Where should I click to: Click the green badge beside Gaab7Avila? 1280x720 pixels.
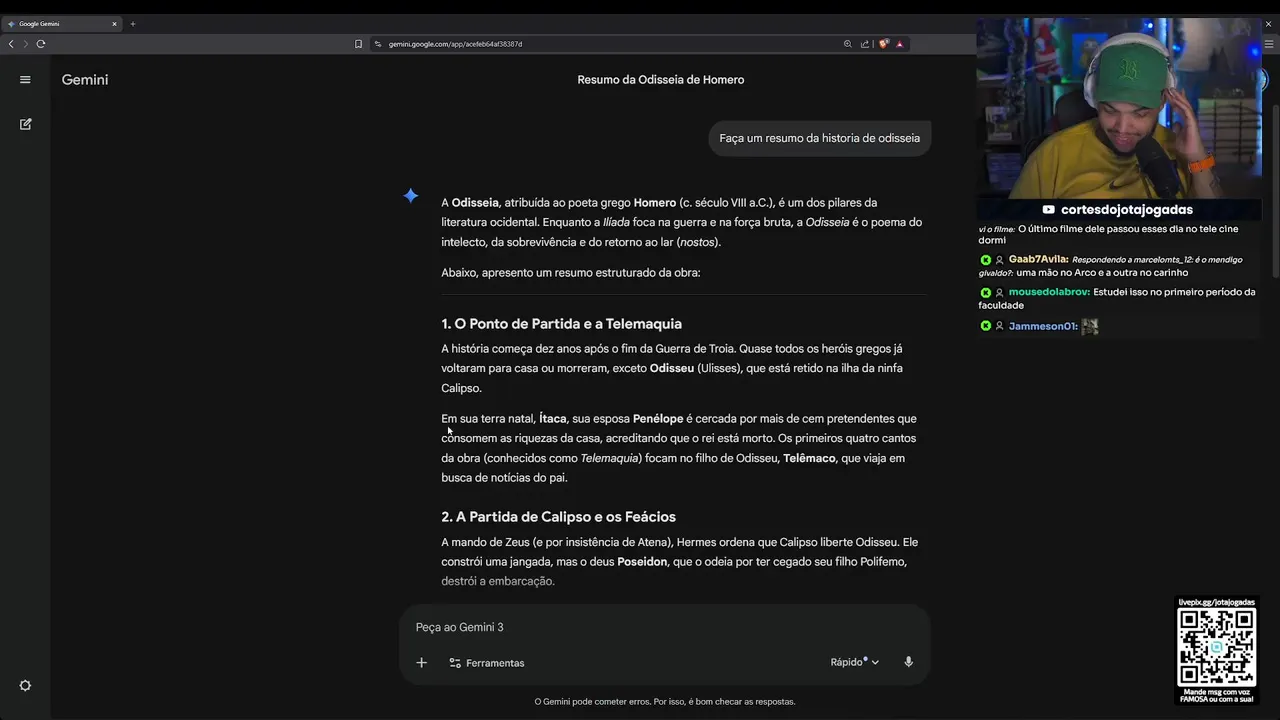pos(985,260)
